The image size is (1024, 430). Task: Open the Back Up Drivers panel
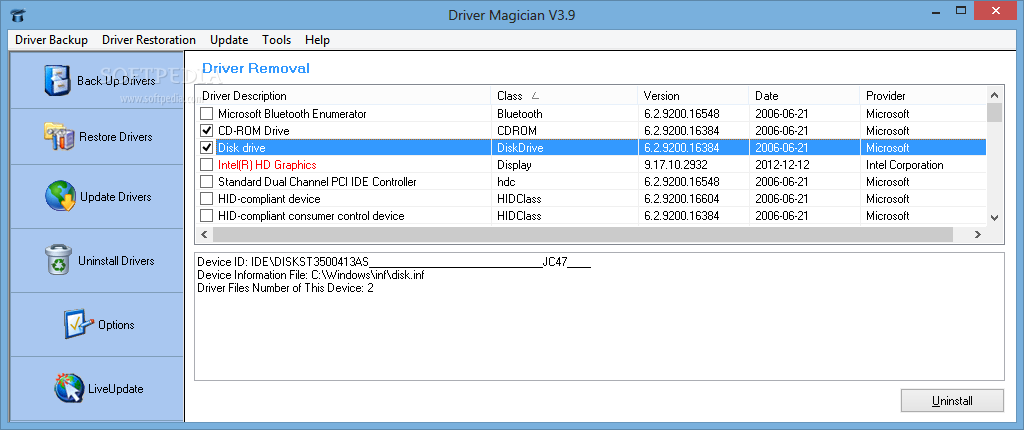(97, 81)
